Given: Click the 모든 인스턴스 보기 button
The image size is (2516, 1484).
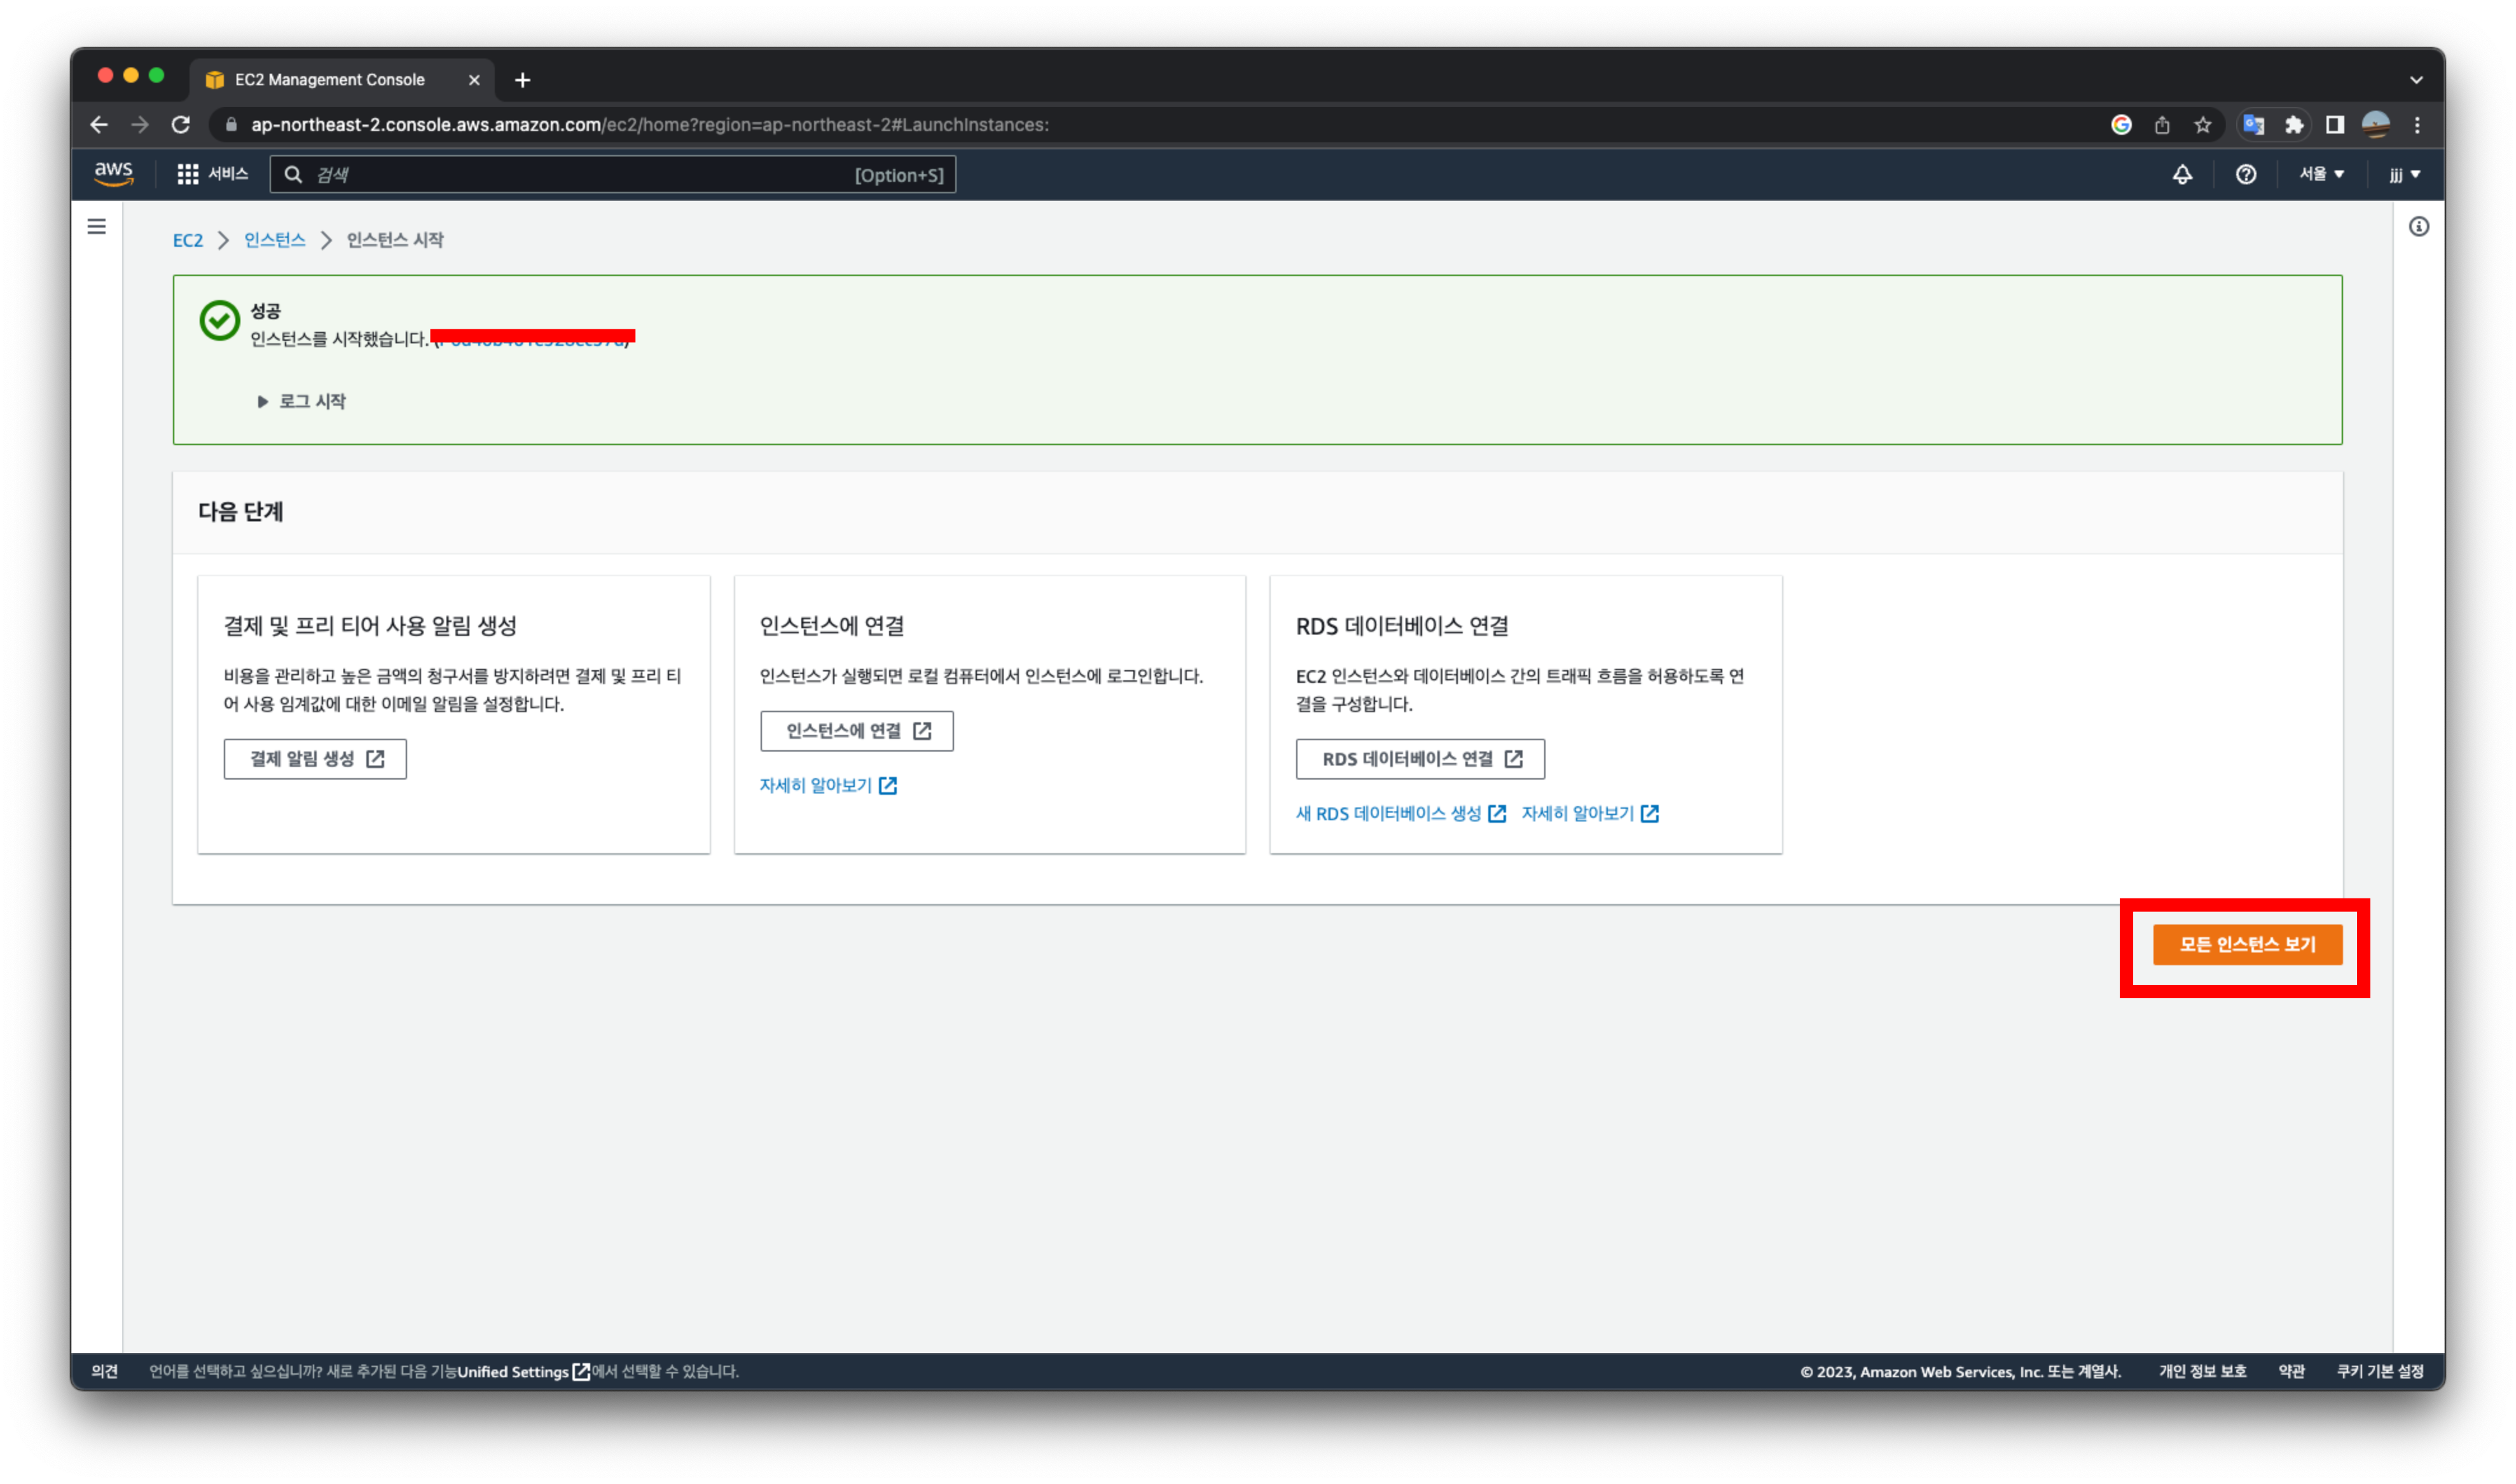Looking at the screenshot, I should click(2247, 945).
